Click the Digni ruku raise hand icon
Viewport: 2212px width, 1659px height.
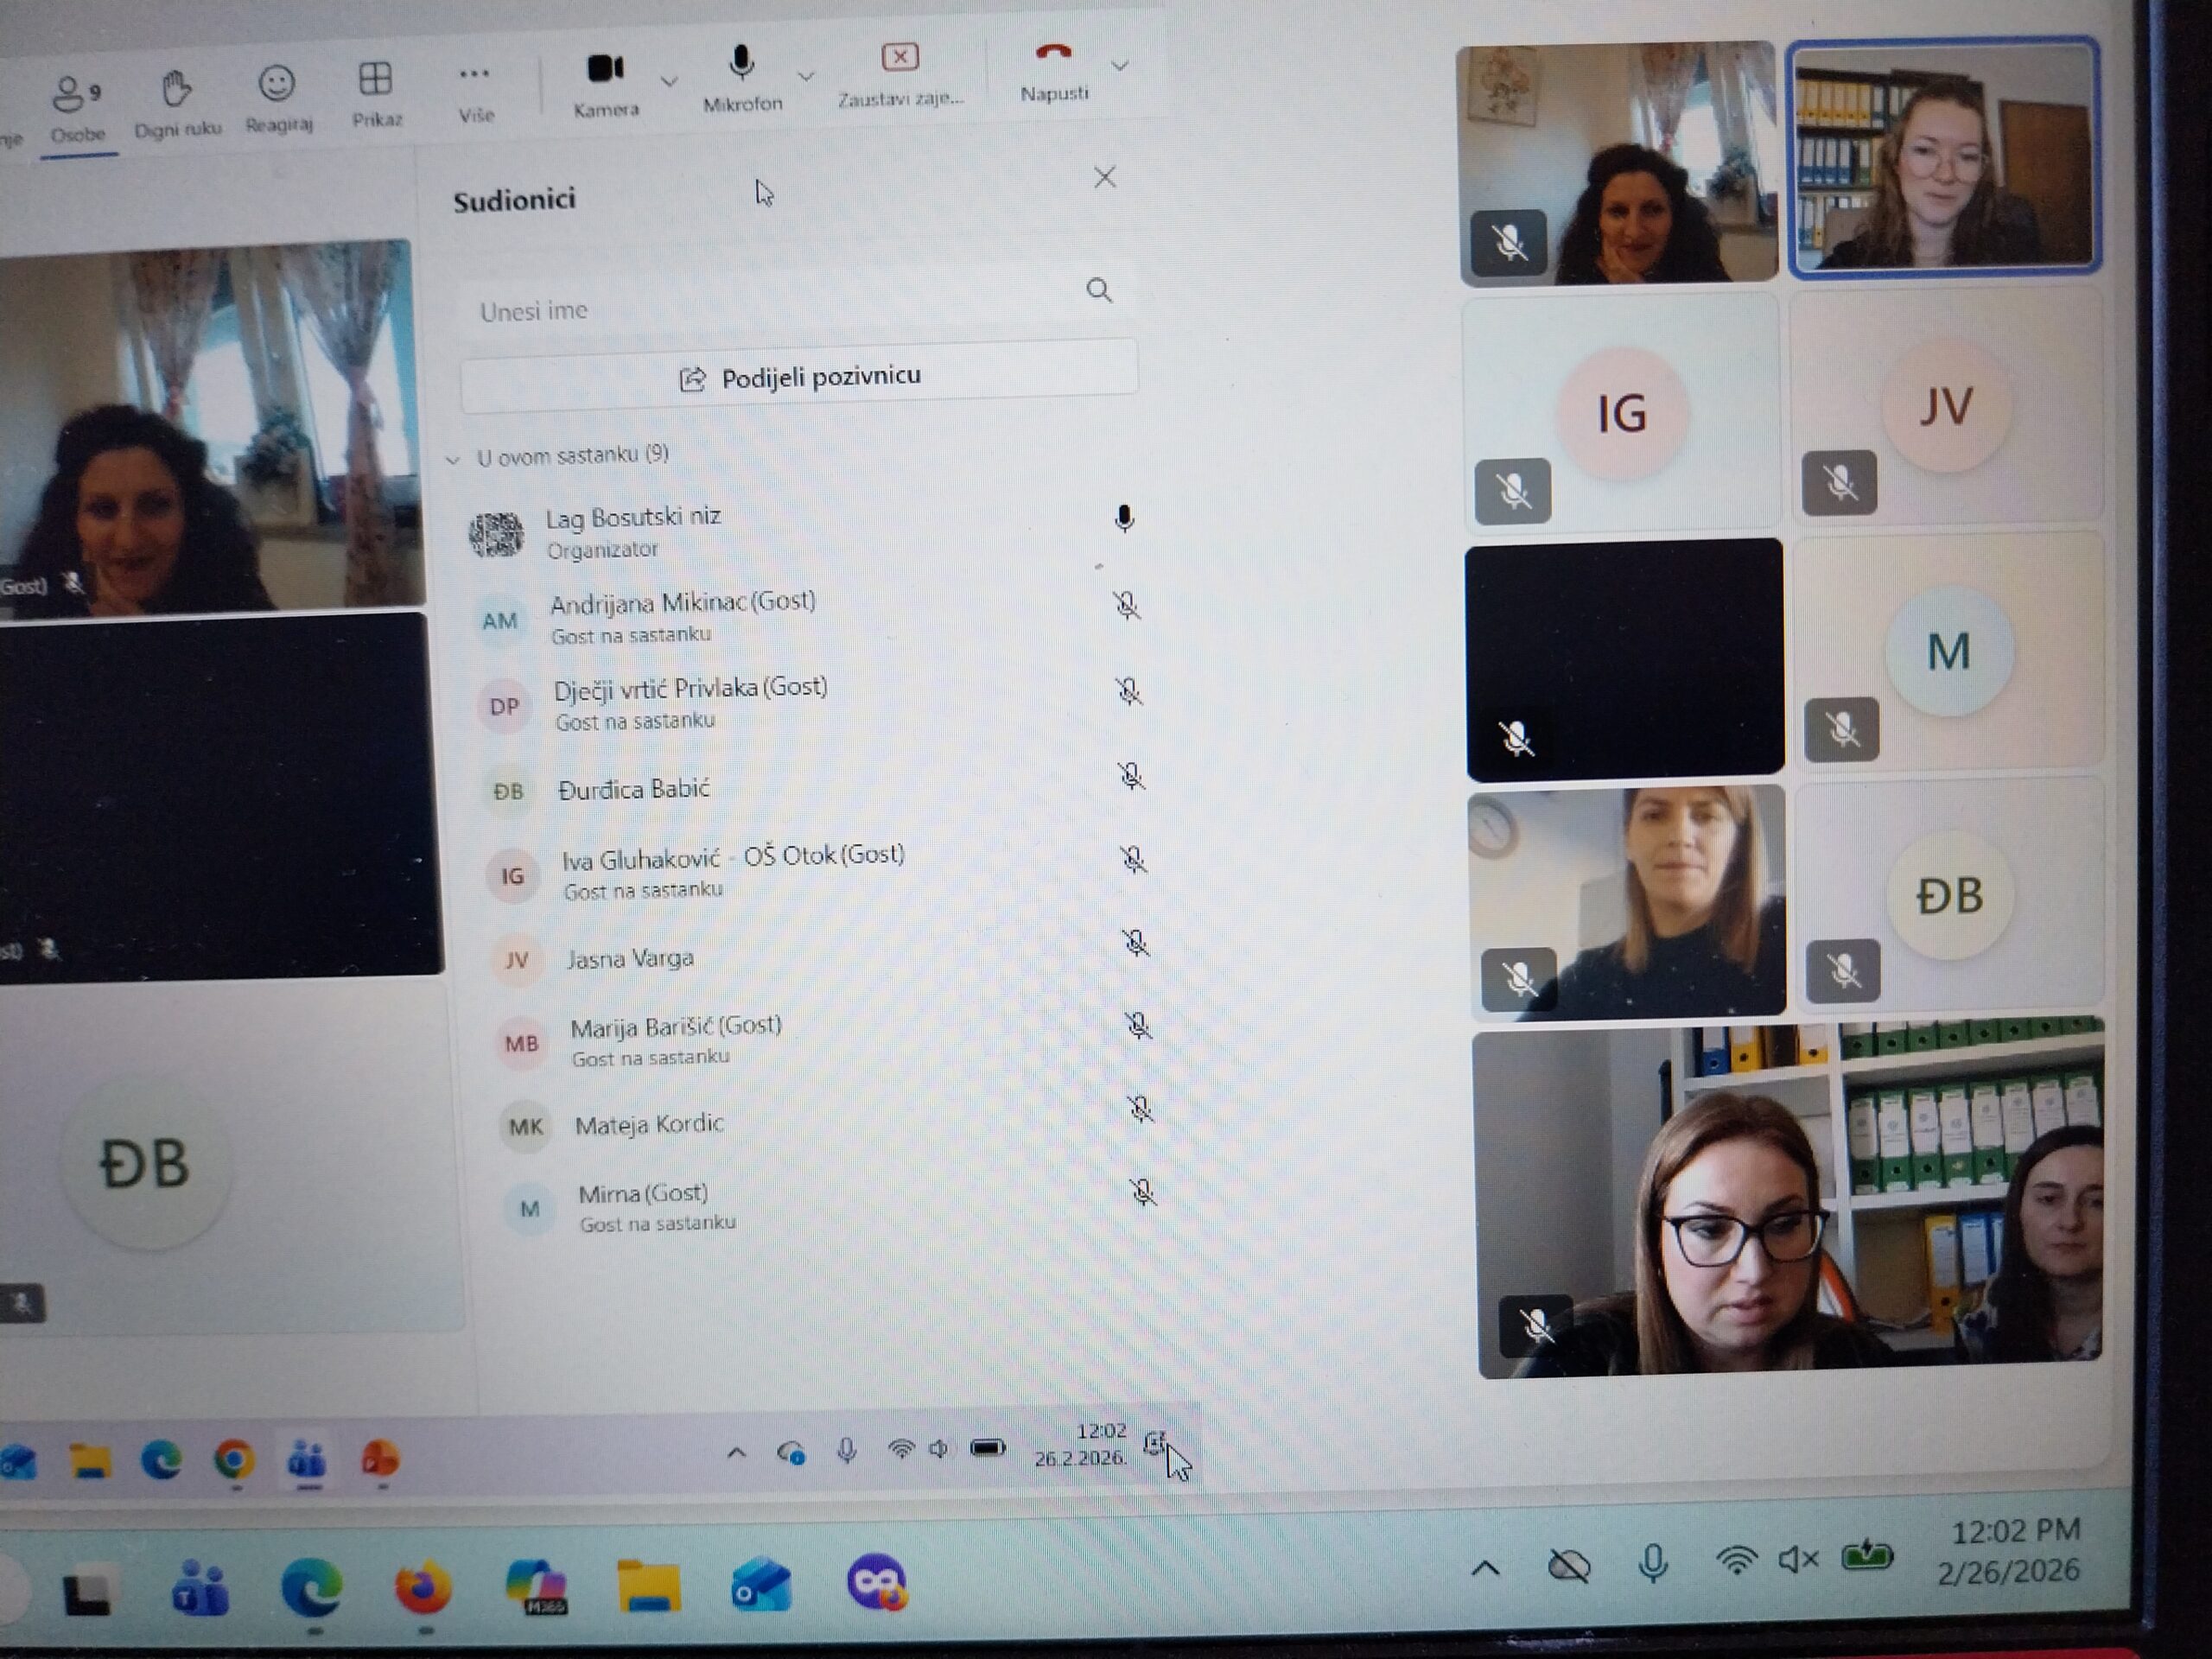177,90
